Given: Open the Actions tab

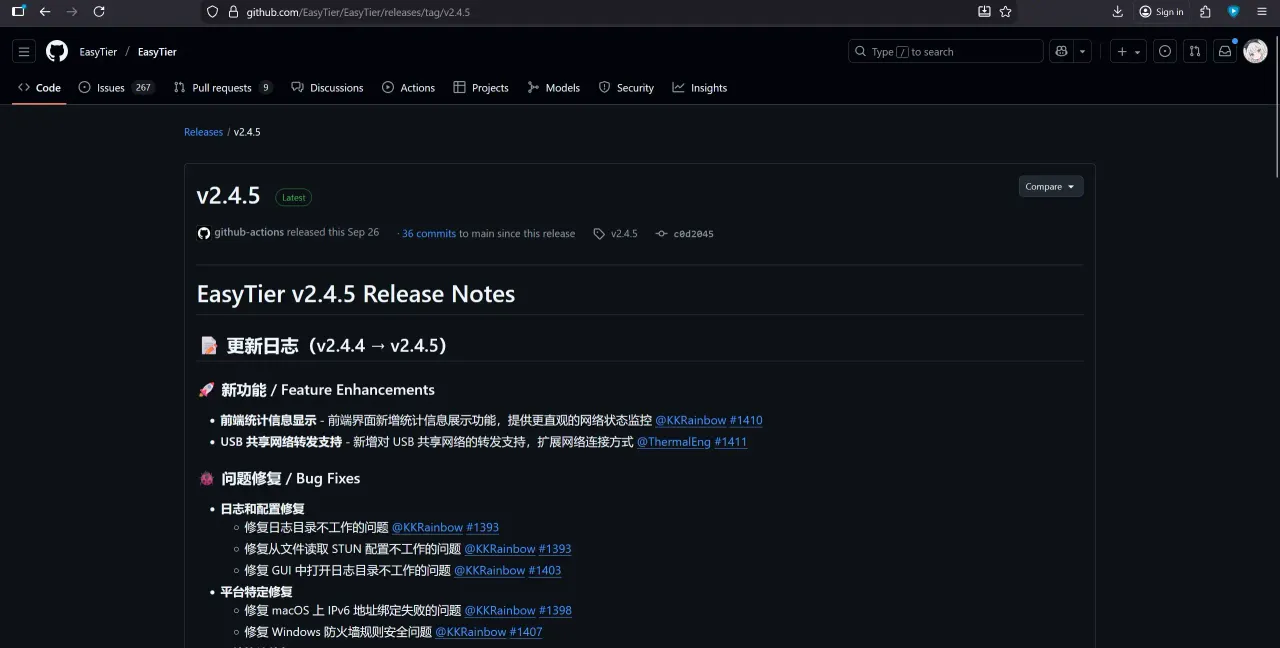Looking at the screenshot, I should tap(408, 88).
